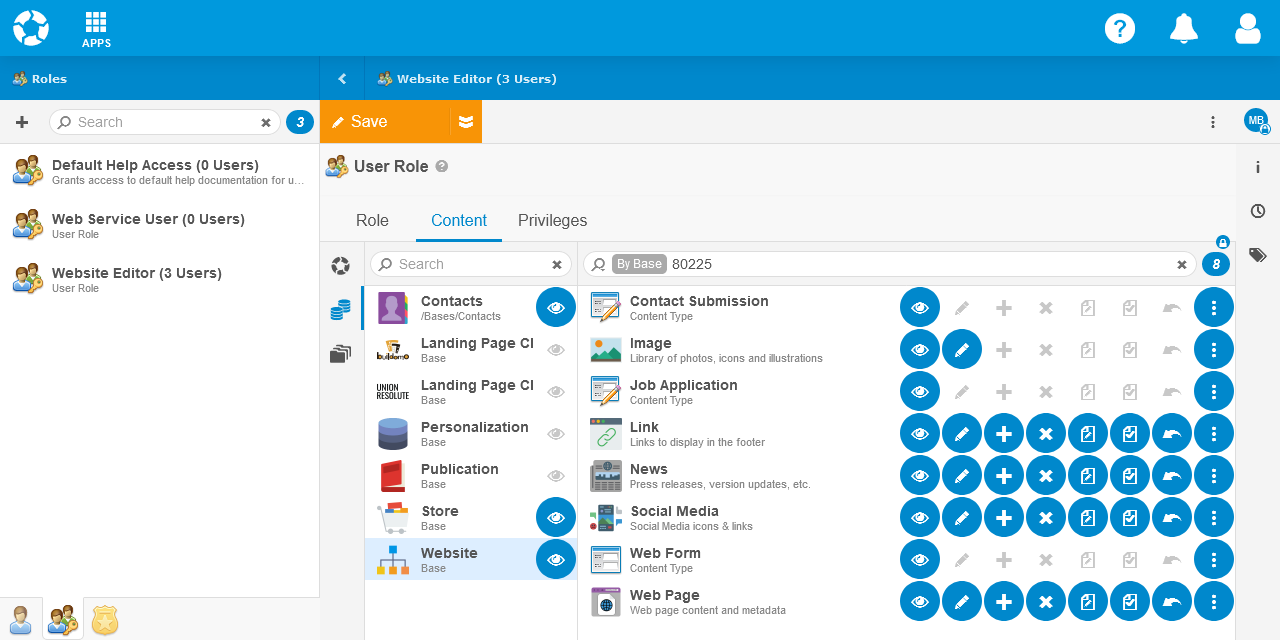Viewport: 1280px width, 640px height.
Task: Open the APPS grid menu
Action: click(96, 30)
